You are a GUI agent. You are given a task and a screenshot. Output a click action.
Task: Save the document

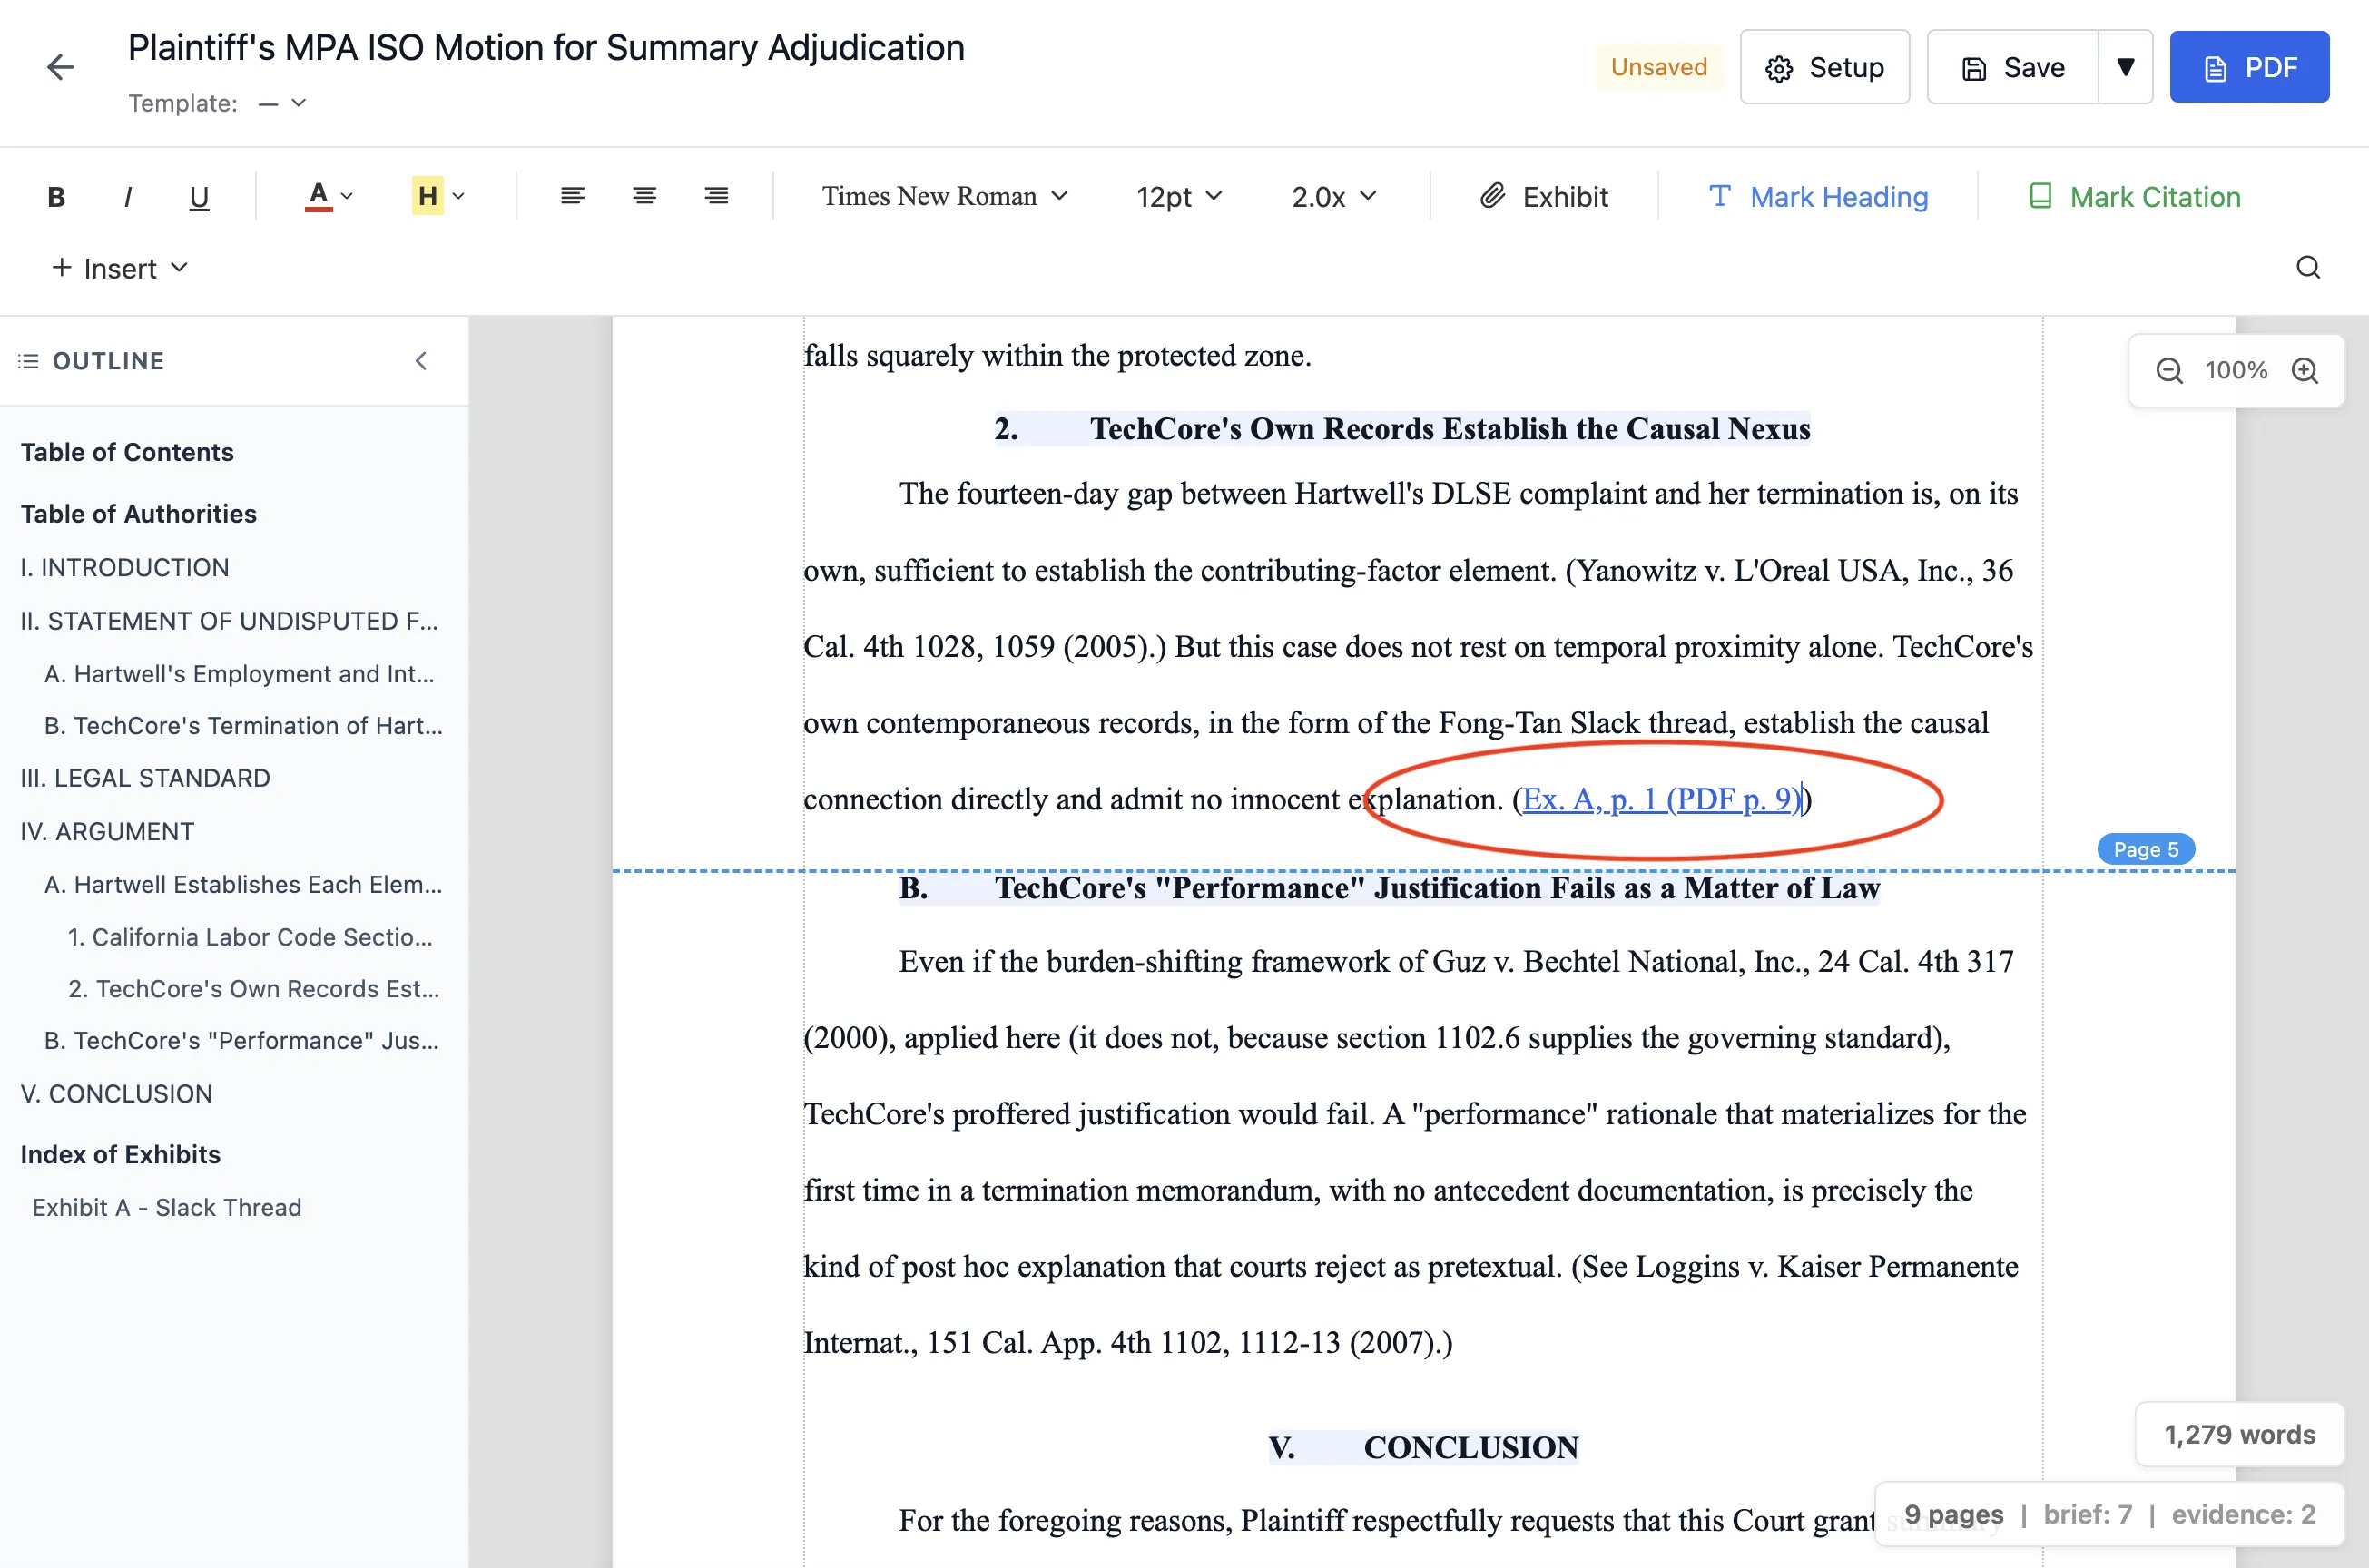[2013, 67]
